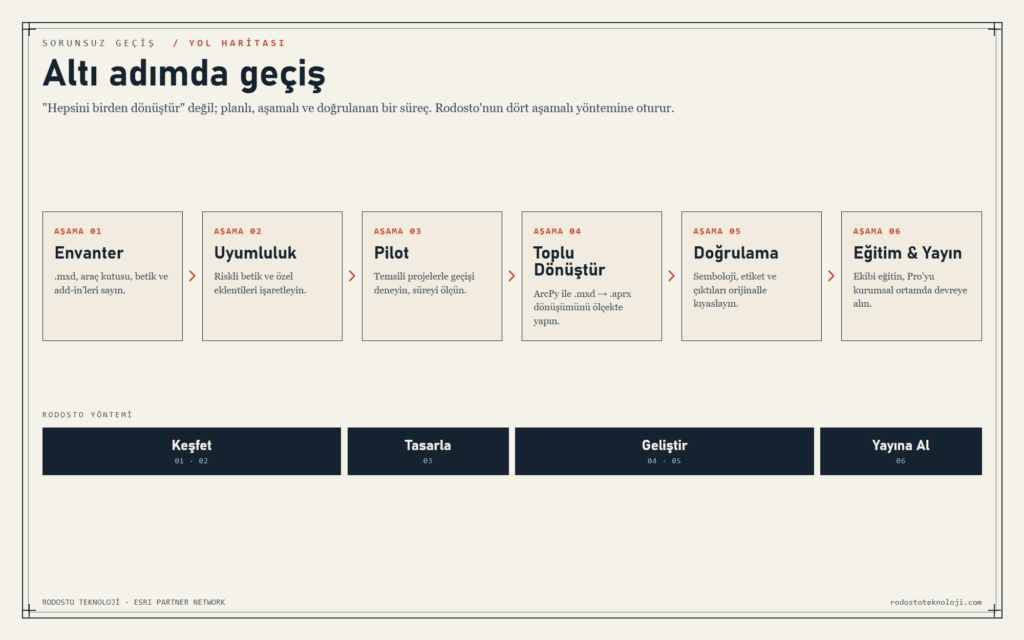
Task: Click the Tasarla phase bar
Action: tap(428, 451)
